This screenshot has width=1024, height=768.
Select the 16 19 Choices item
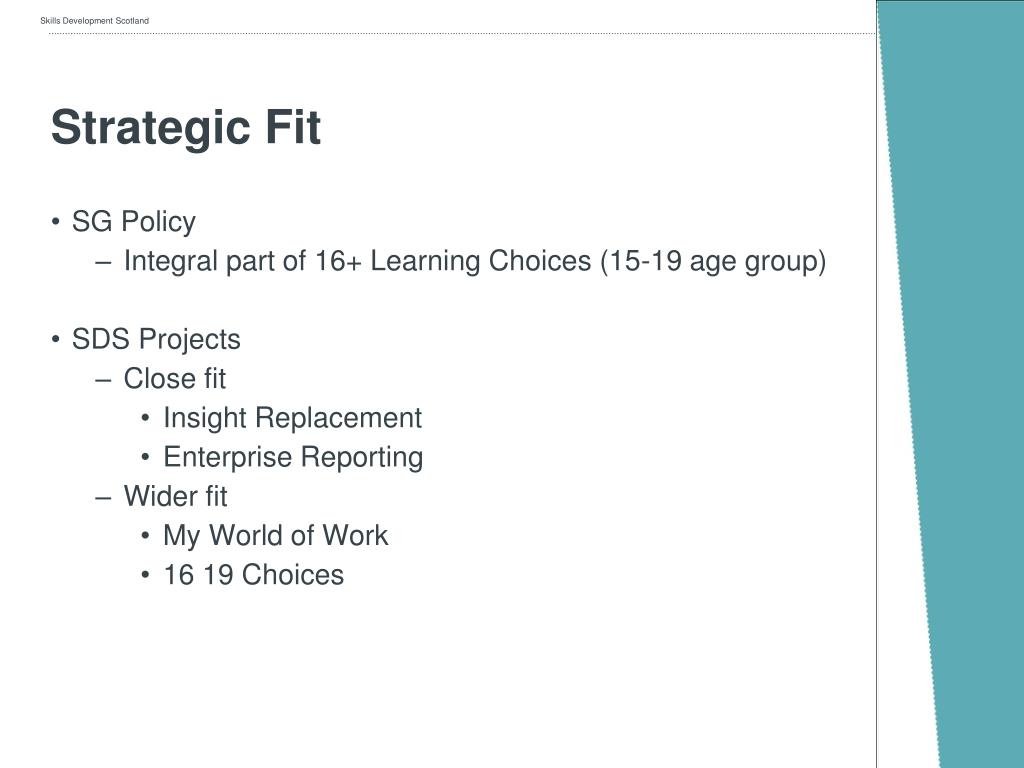coord(253,575)
